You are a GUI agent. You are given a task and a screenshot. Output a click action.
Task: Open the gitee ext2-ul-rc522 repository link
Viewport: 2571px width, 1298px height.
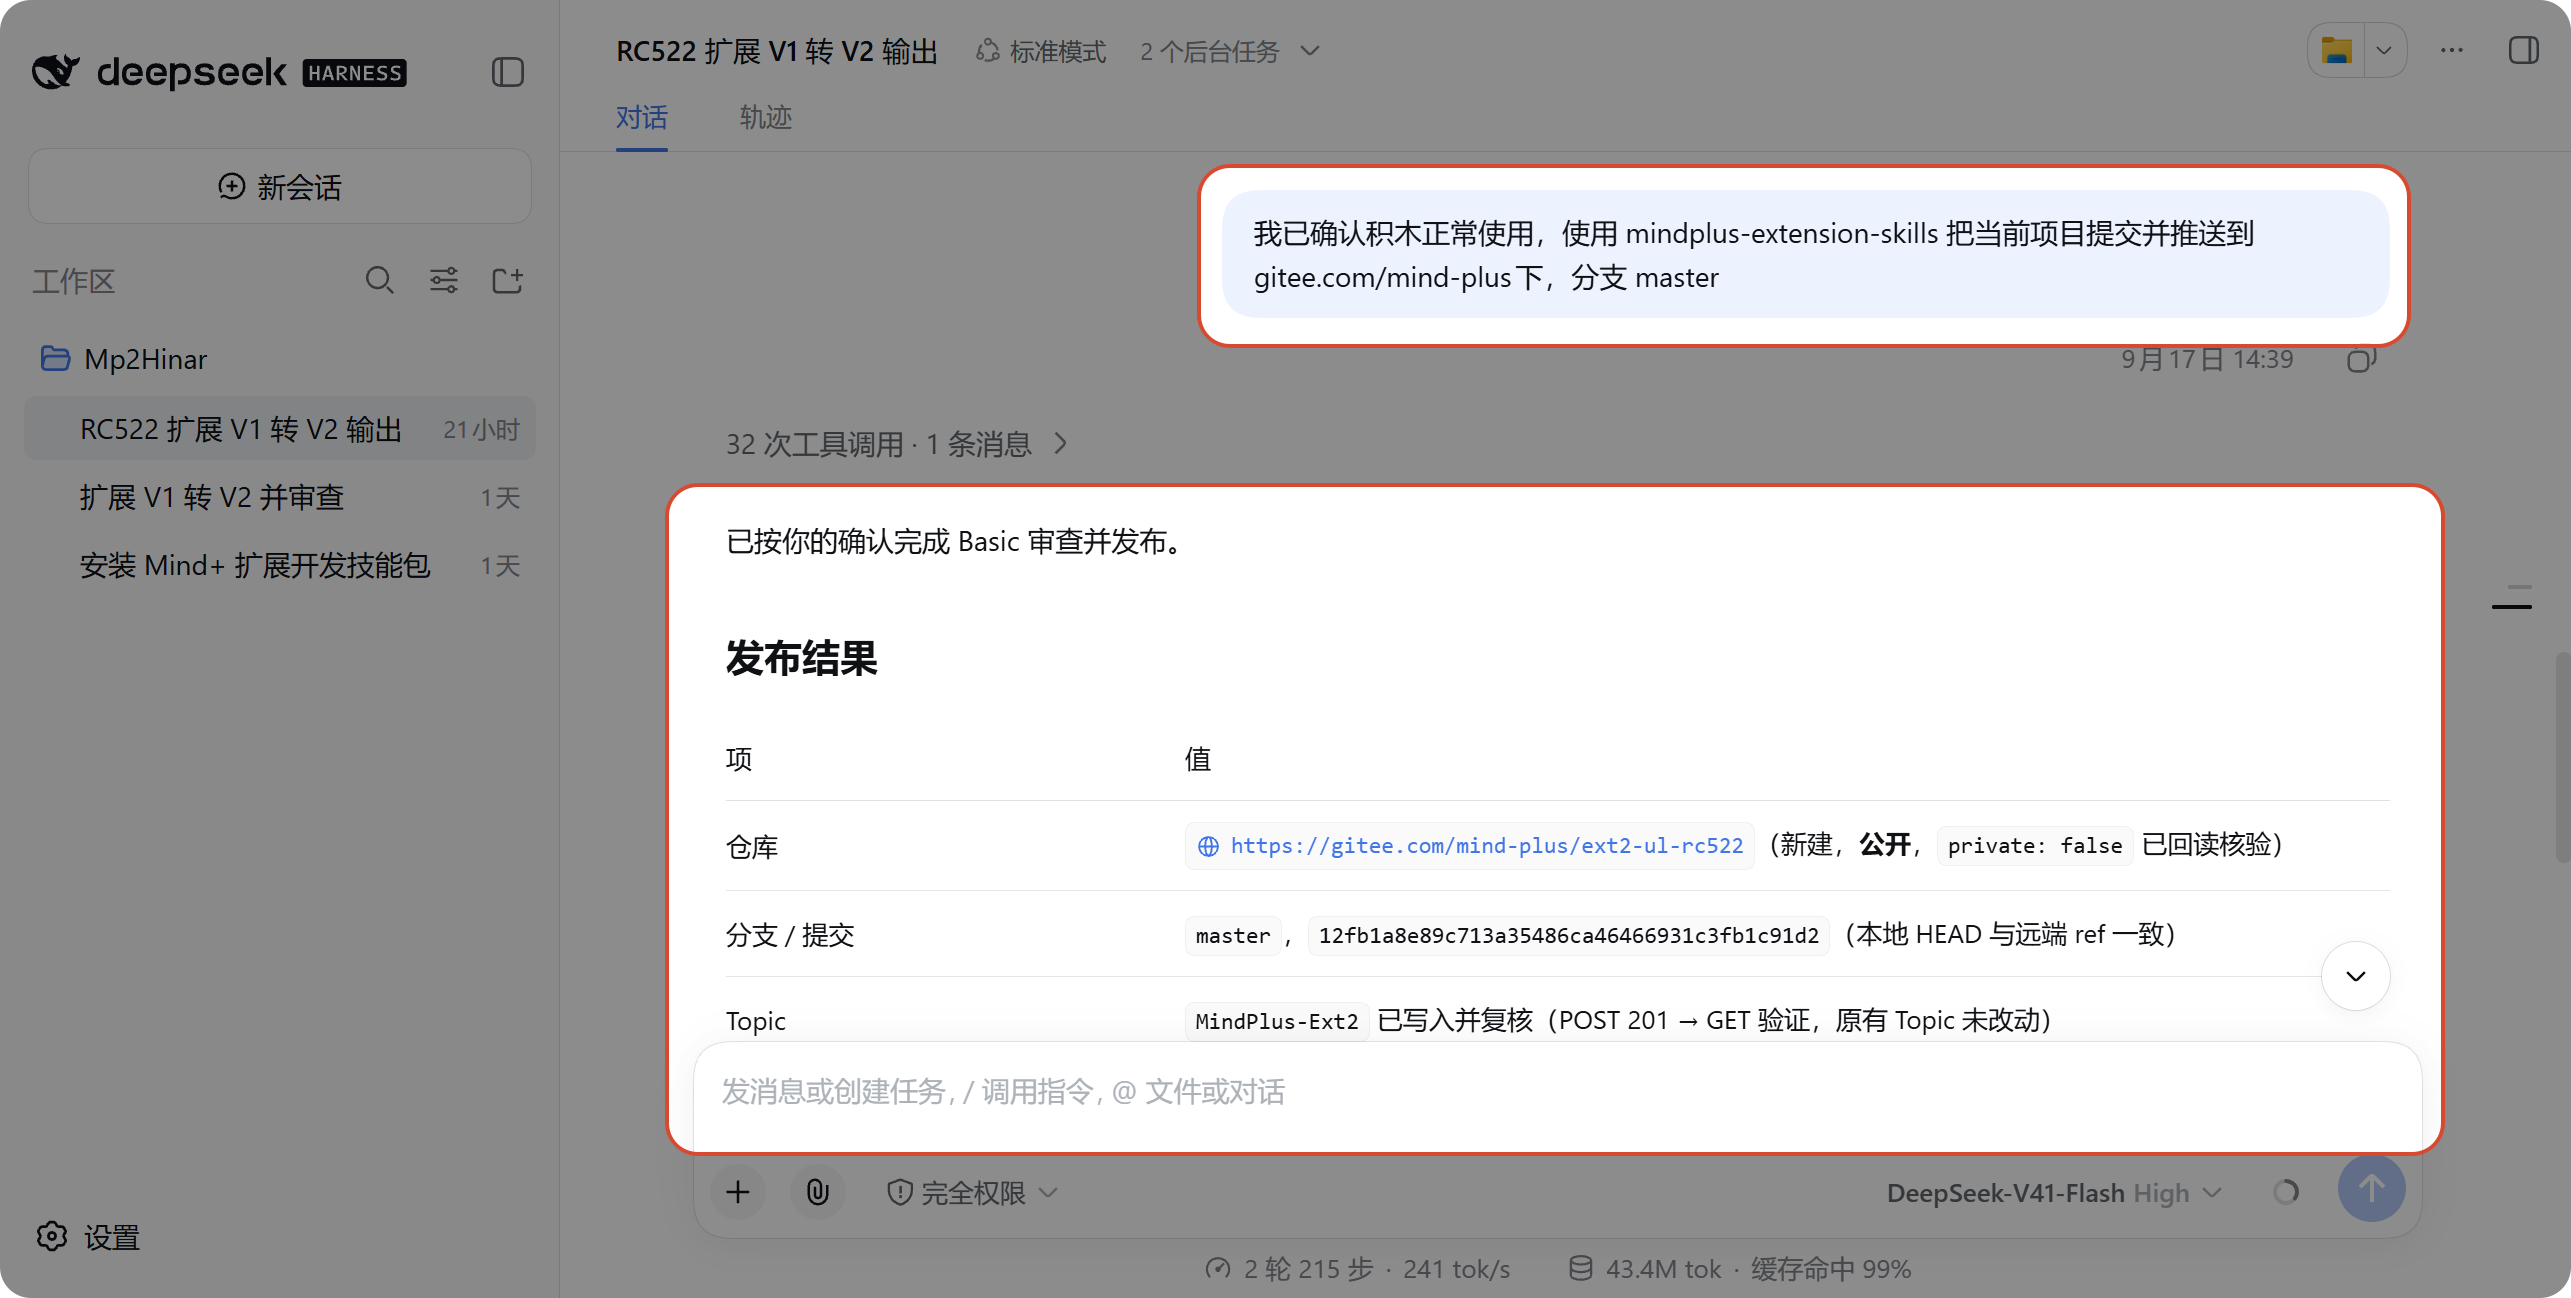1470,846
